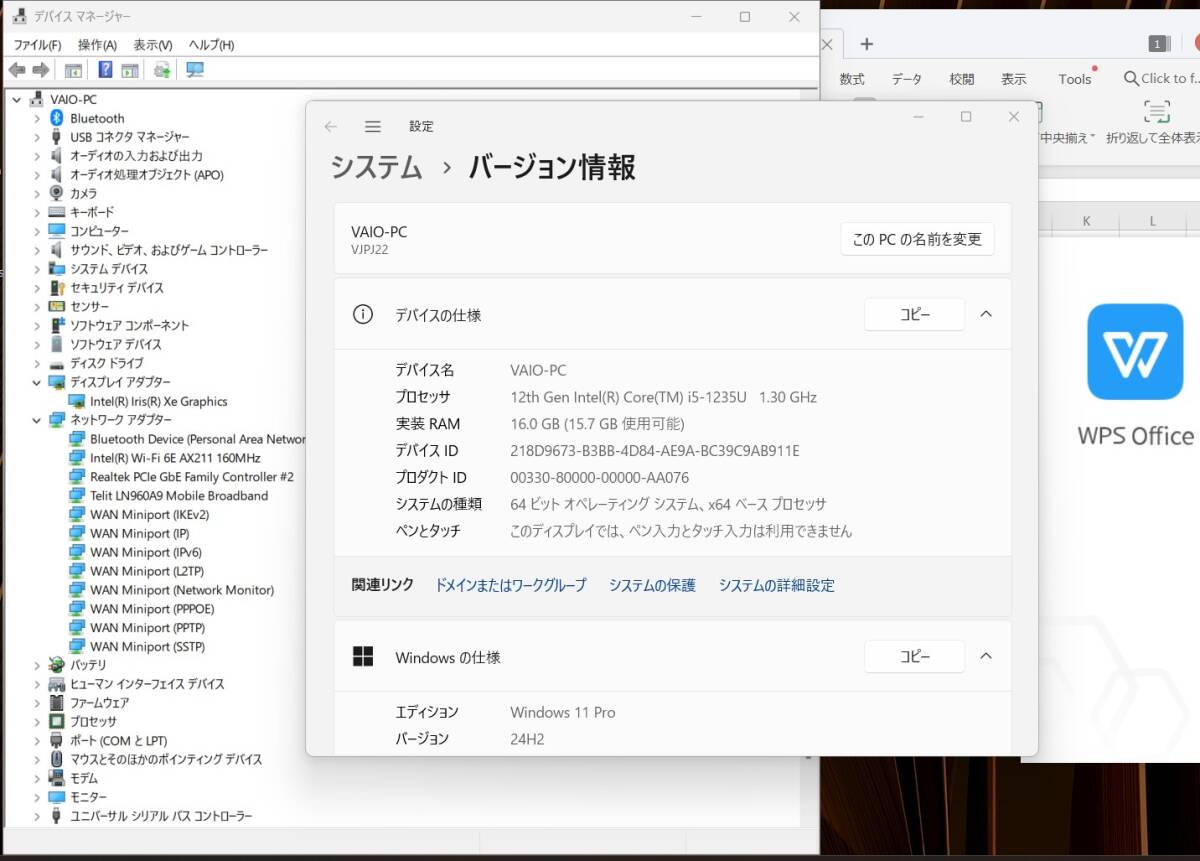The width and height of the screenshot is (1200, 861).
Task: Click the Bluetooth icon in device tree
Action: [57, 118]
